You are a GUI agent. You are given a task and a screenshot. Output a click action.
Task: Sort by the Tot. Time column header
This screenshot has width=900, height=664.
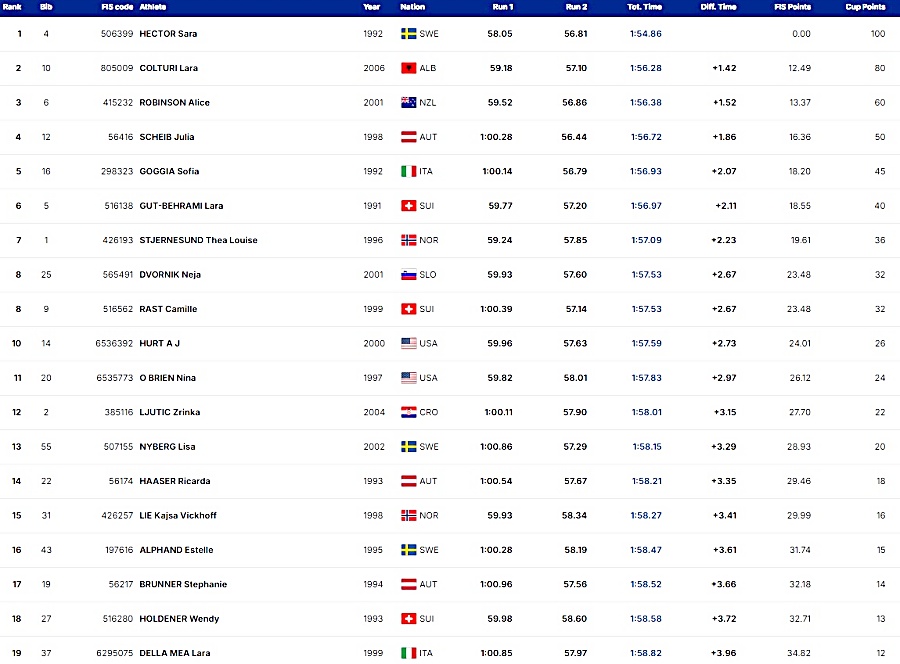coord(645,7)
